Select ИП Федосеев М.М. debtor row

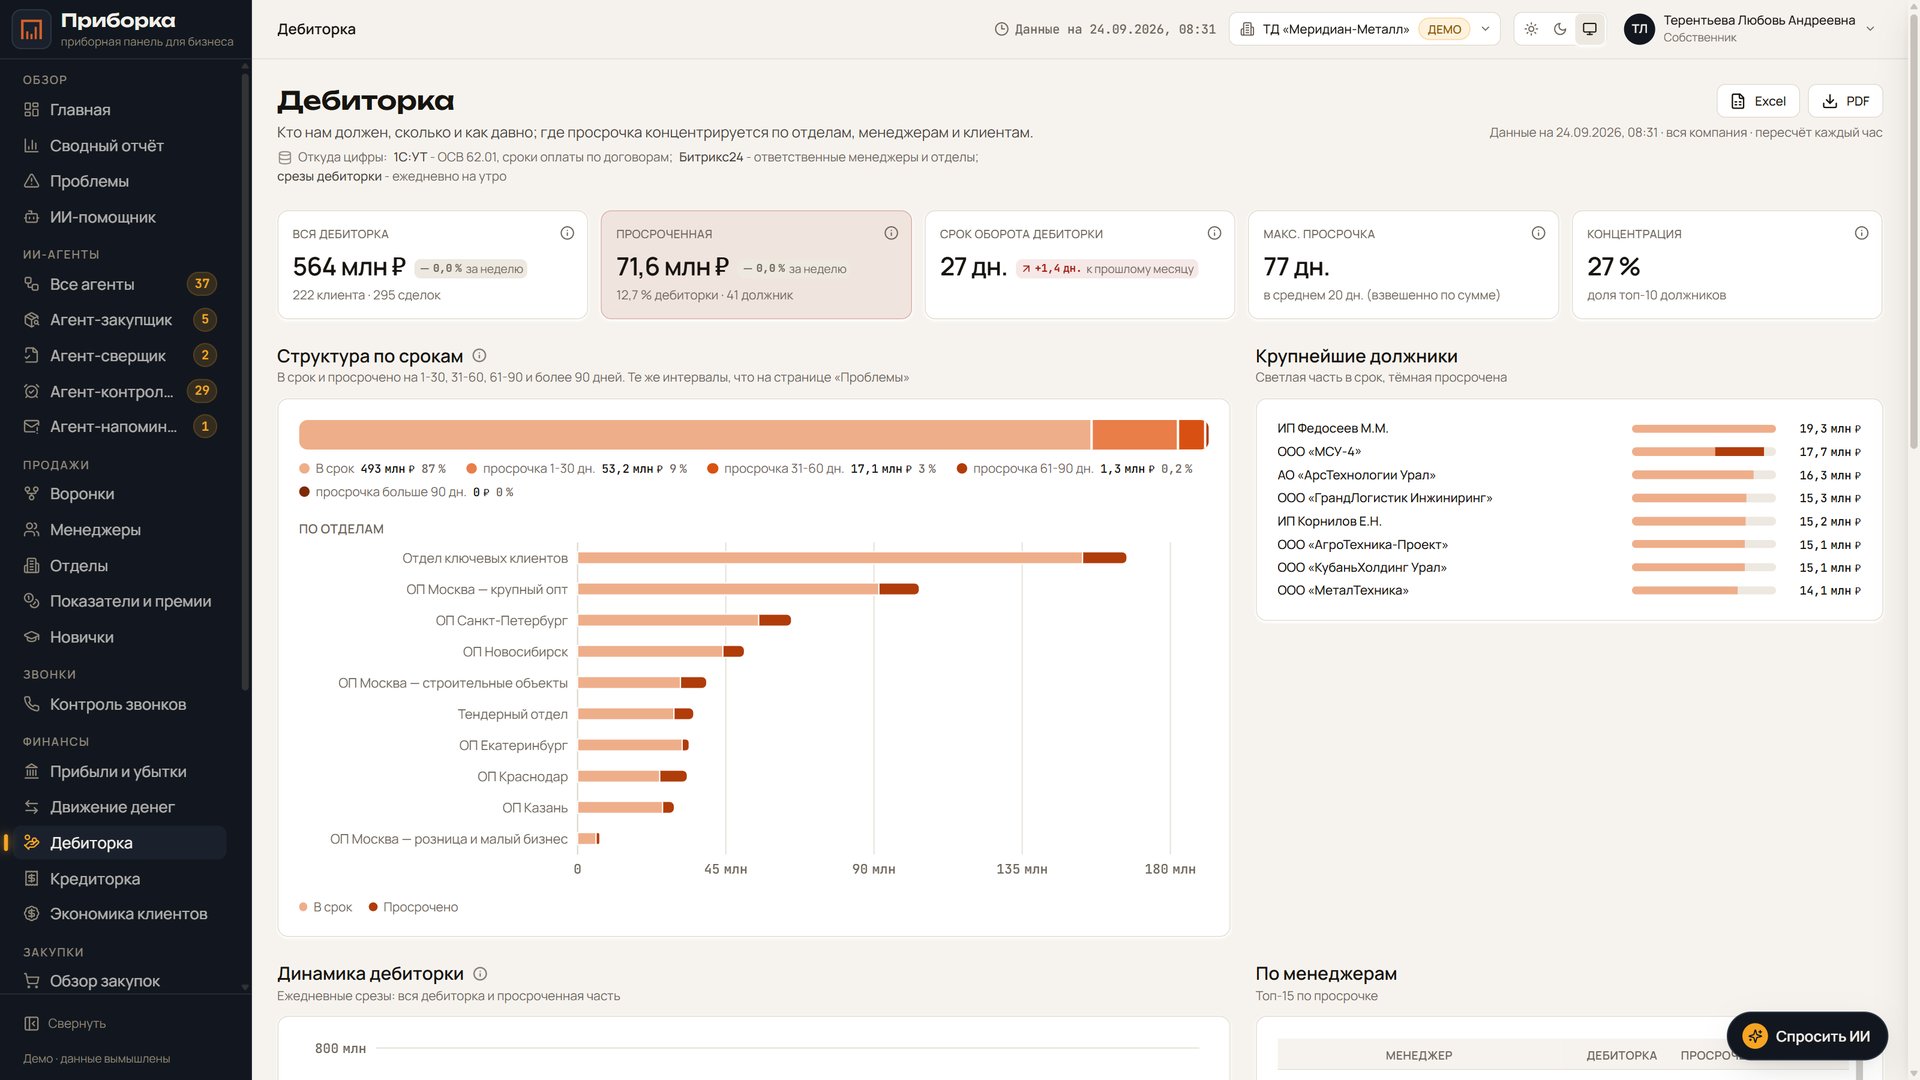pyautogui.click(x=1569, y=429)
